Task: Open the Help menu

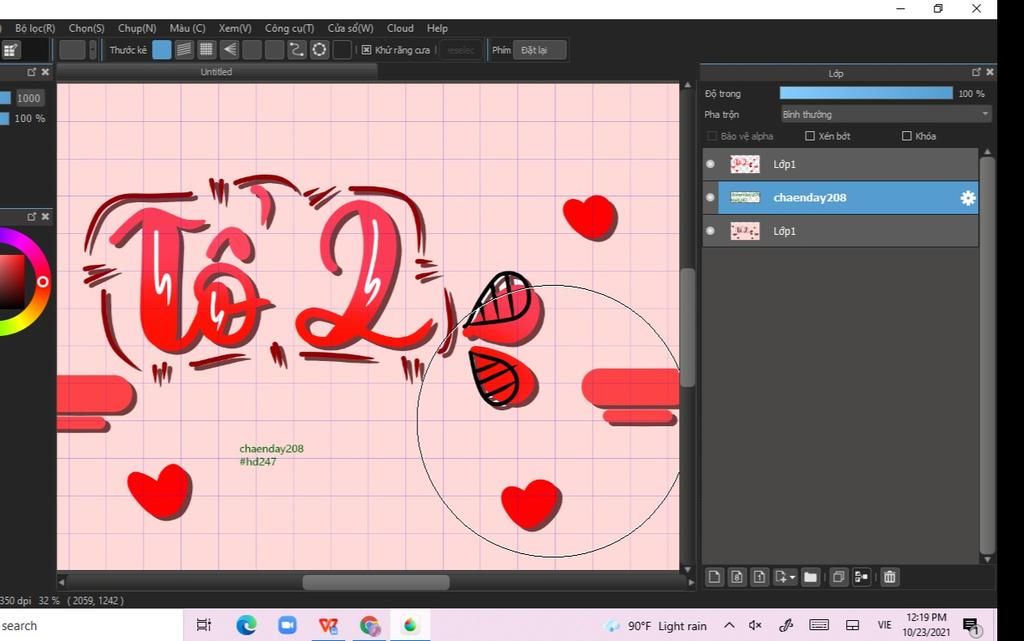Action: (438, 28)
